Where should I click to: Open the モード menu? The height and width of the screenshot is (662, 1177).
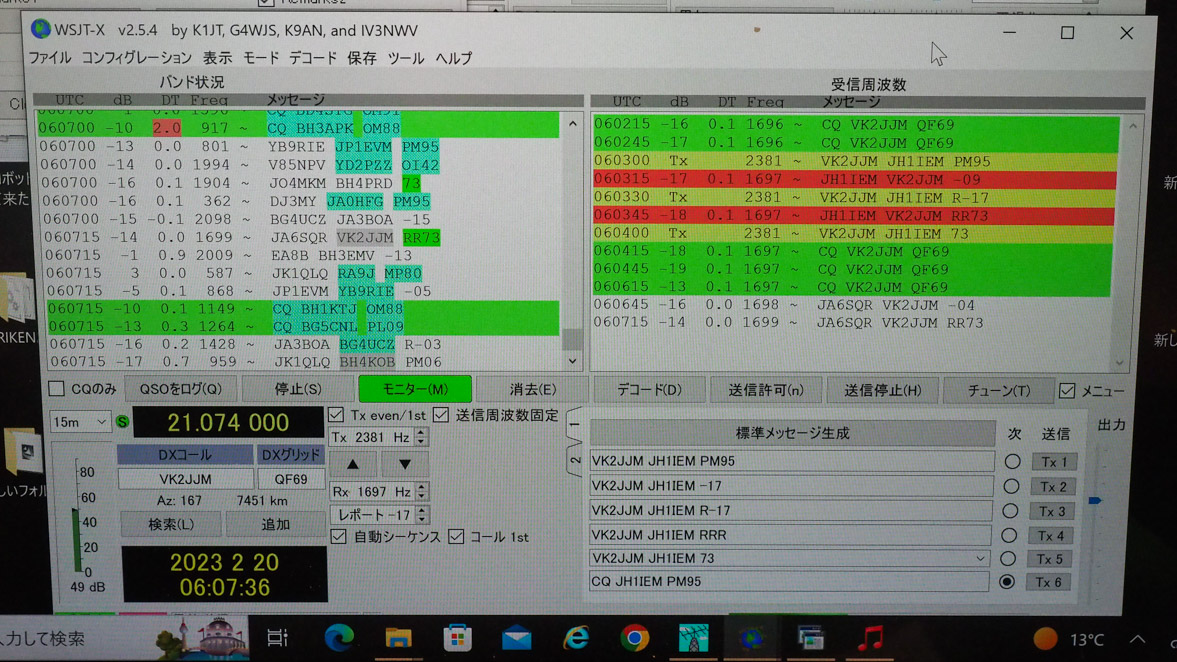(261, 58)
